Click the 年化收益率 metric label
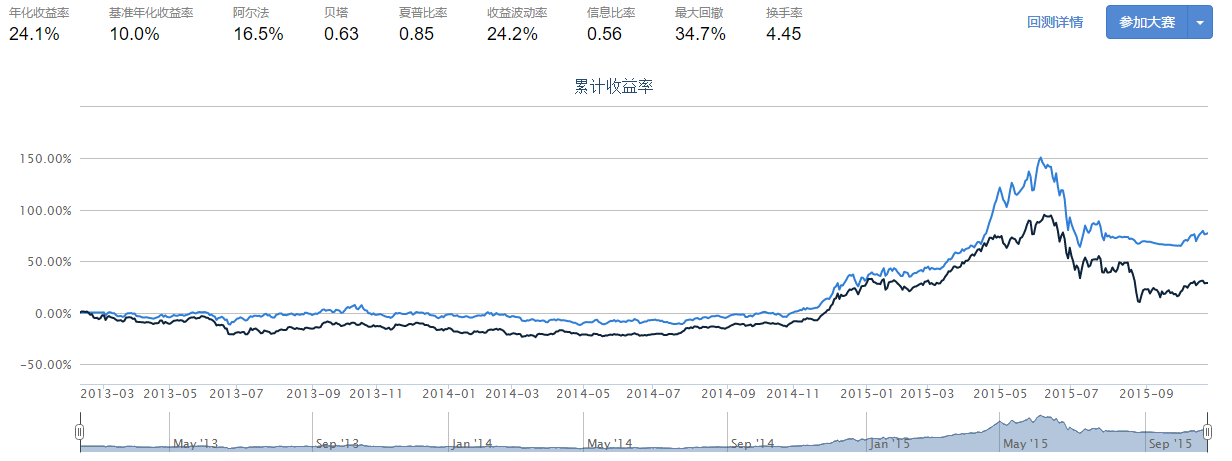The width and height of the screenshot is (1232, 461). pos(39,13)
